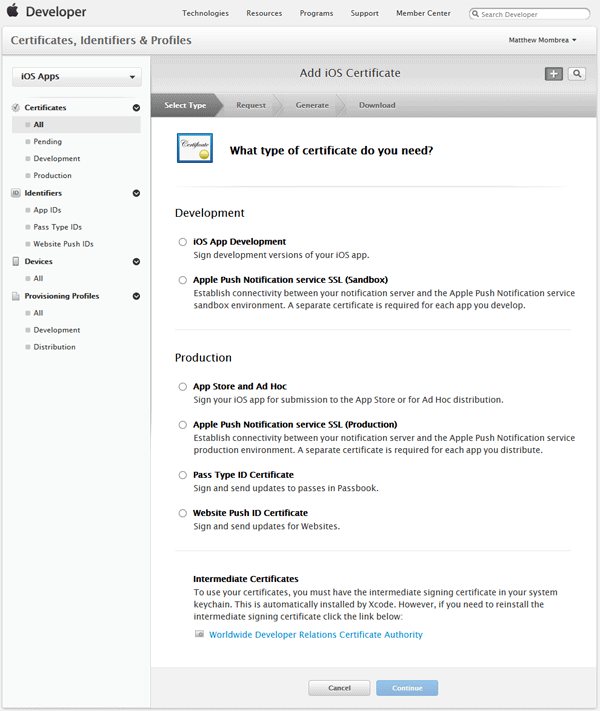Click the Devices section heading
The image size is (600, 711).
coord(39,262)
